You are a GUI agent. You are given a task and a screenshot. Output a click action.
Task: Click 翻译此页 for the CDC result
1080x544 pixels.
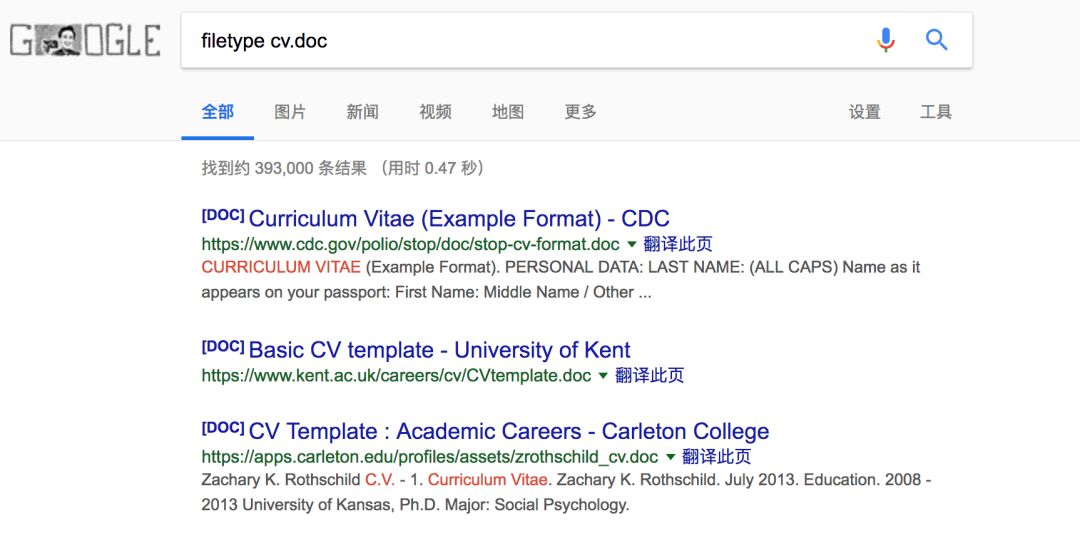[x=678, y=244]
